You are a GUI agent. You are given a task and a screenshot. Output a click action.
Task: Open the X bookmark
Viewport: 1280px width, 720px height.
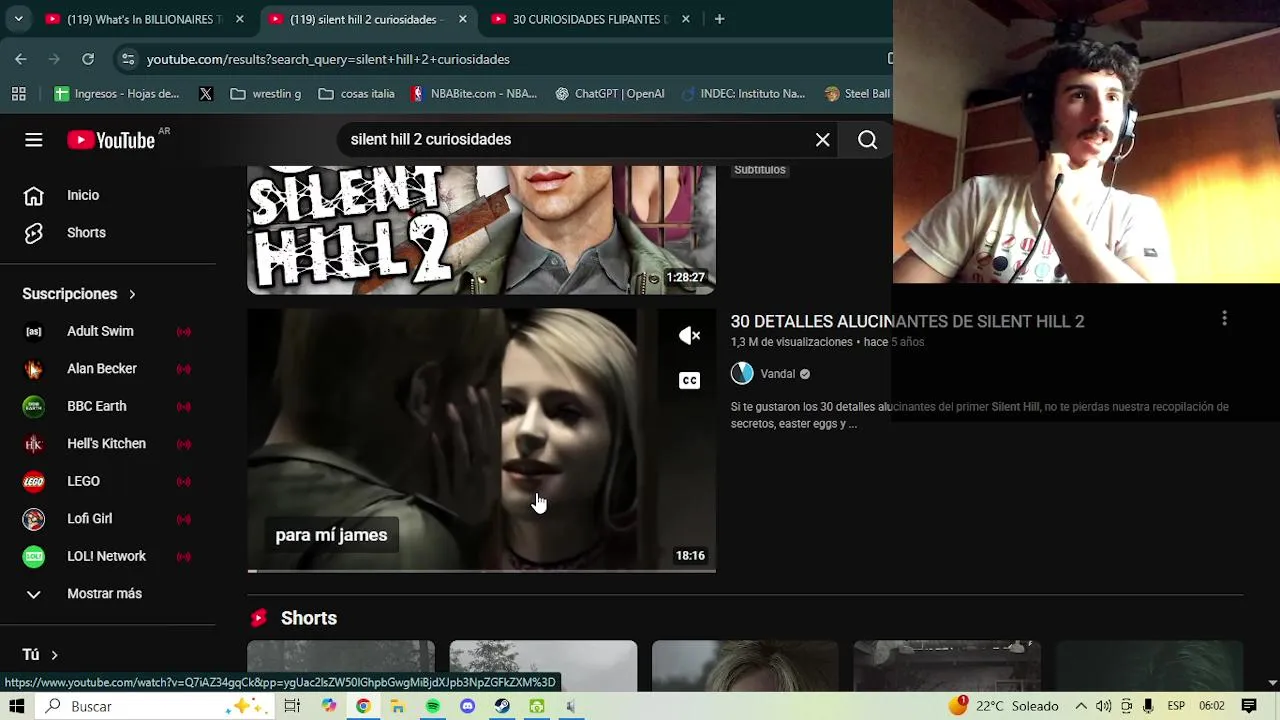point(206,94)
